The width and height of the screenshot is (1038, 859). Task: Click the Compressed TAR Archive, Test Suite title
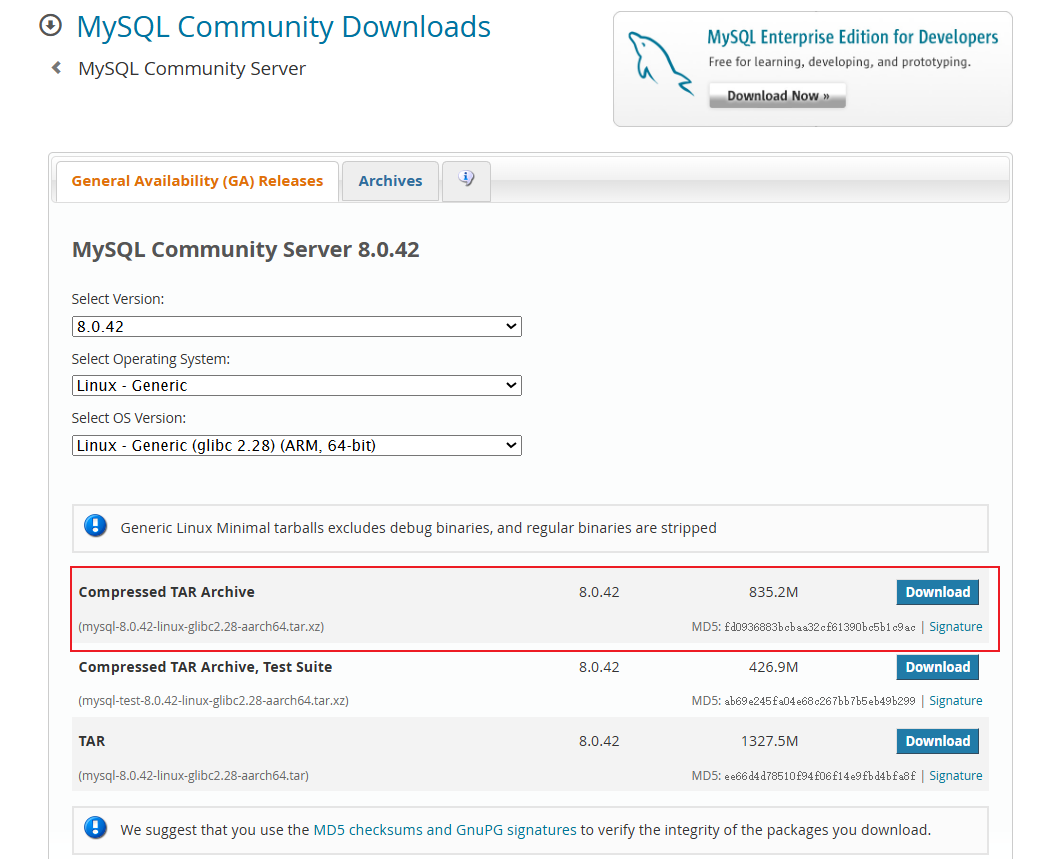205,667
